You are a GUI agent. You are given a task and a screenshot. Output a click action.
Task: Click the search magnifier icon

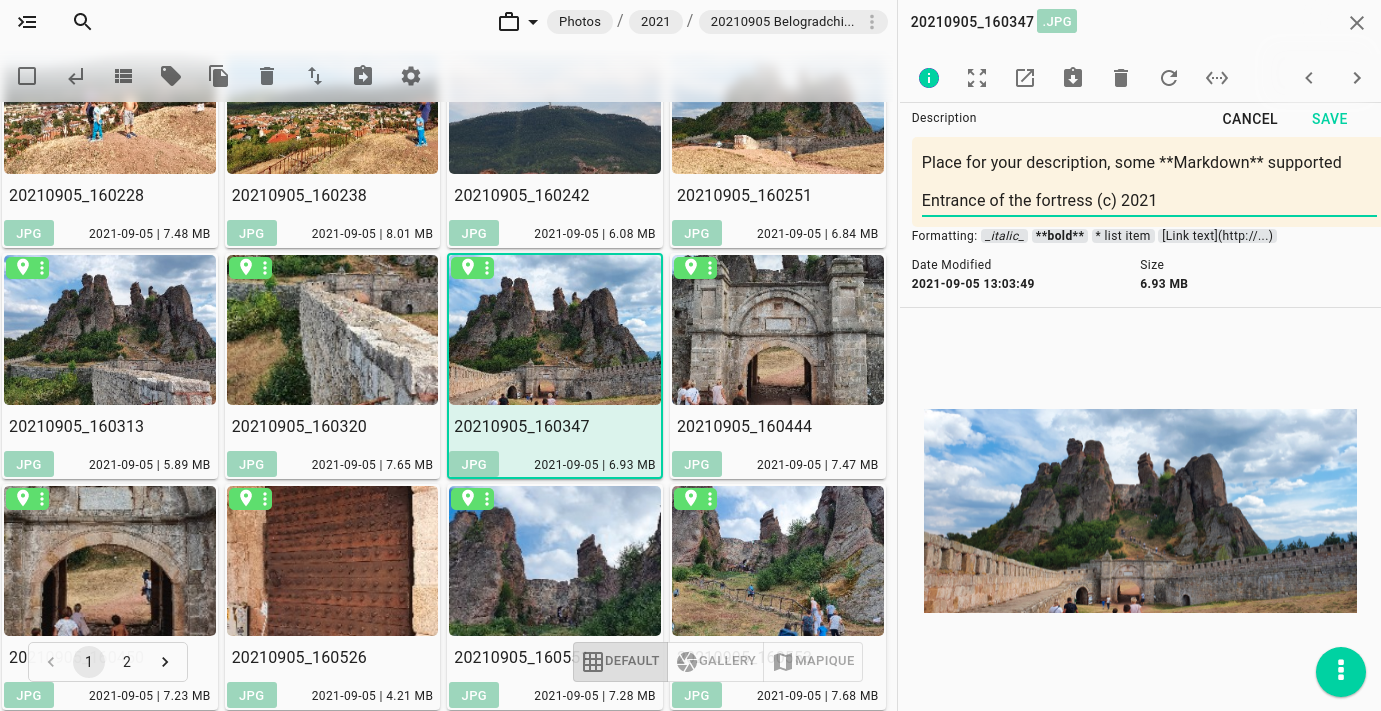coord(83,22)
